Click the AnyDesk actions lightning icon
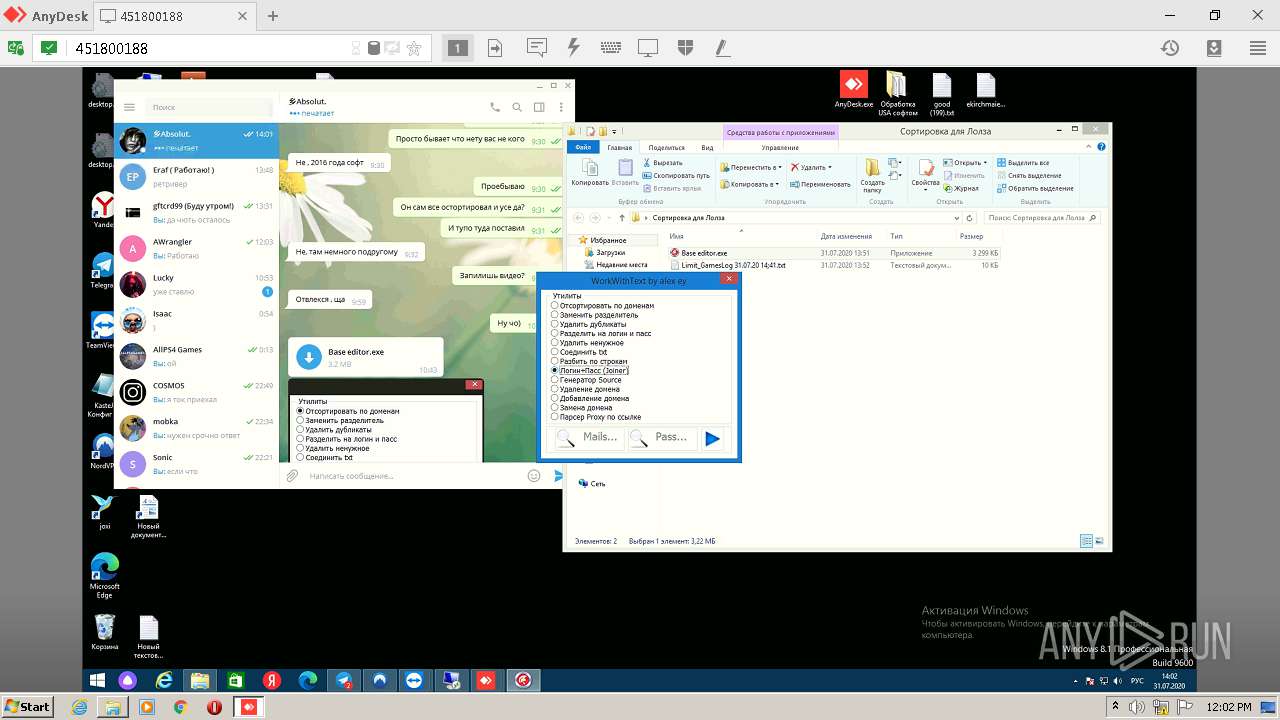1280x720 pixels. point(573,48)
